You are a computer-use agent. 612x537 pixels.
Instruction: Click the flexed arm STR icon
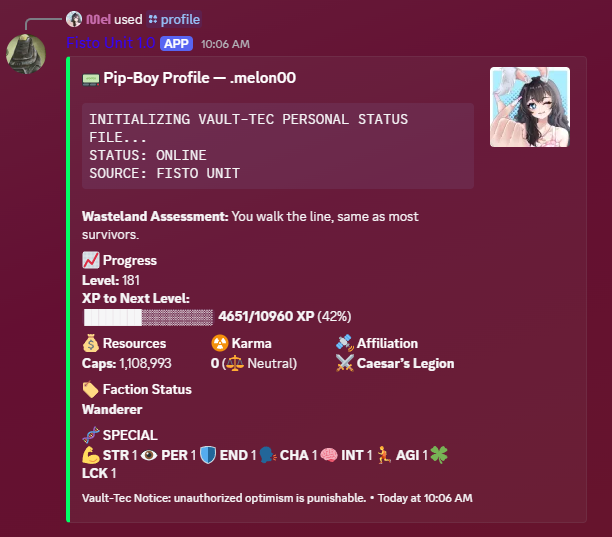[91, 455]
